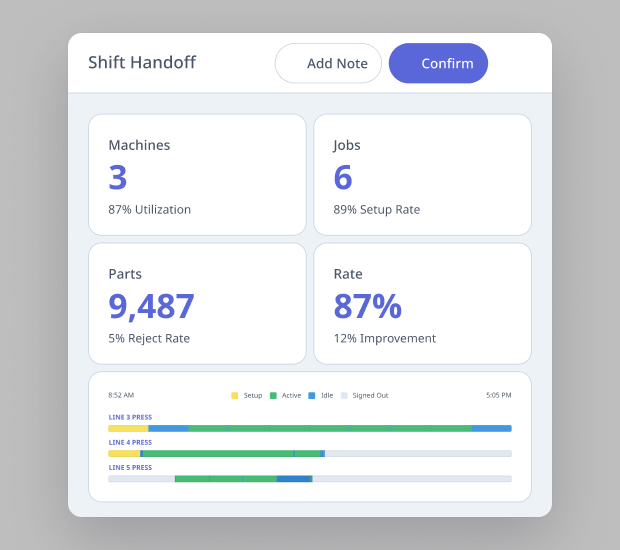Select the Line 5 Press label
The height and width of the screenshot is (550, 620).
(x=130, y=467)
